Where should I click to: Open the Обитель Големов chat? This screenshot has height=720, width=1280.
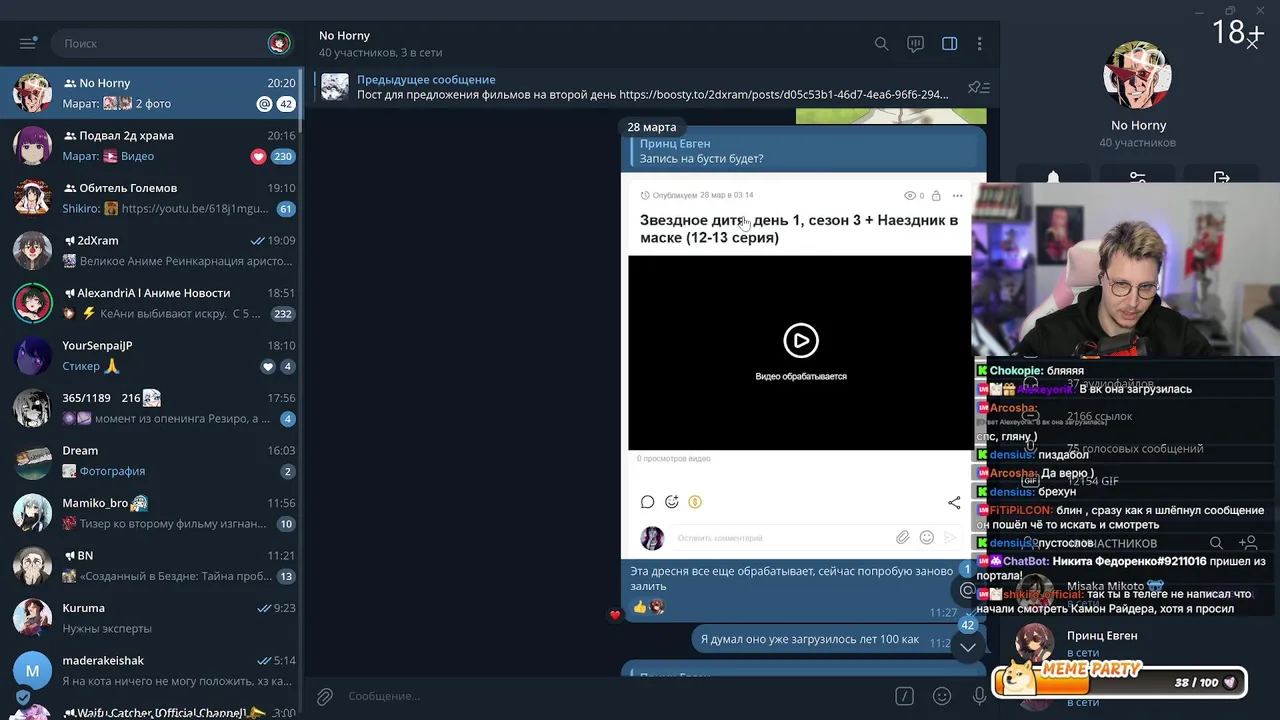[151, 198]
